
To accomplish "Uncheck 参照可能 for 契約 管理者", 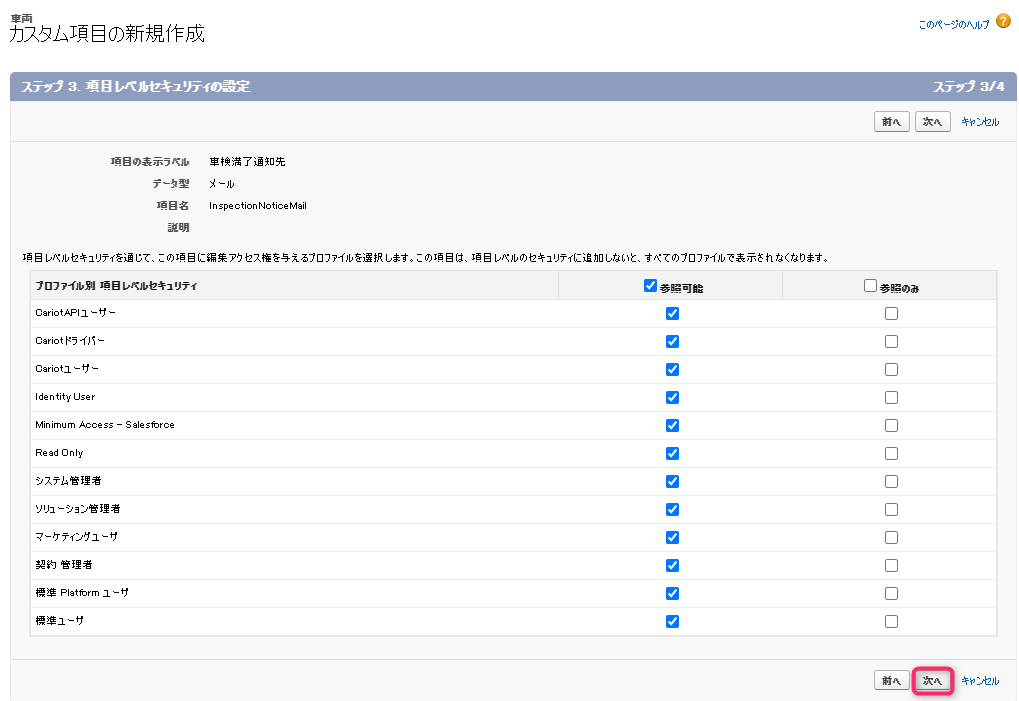I will (672, 565).
